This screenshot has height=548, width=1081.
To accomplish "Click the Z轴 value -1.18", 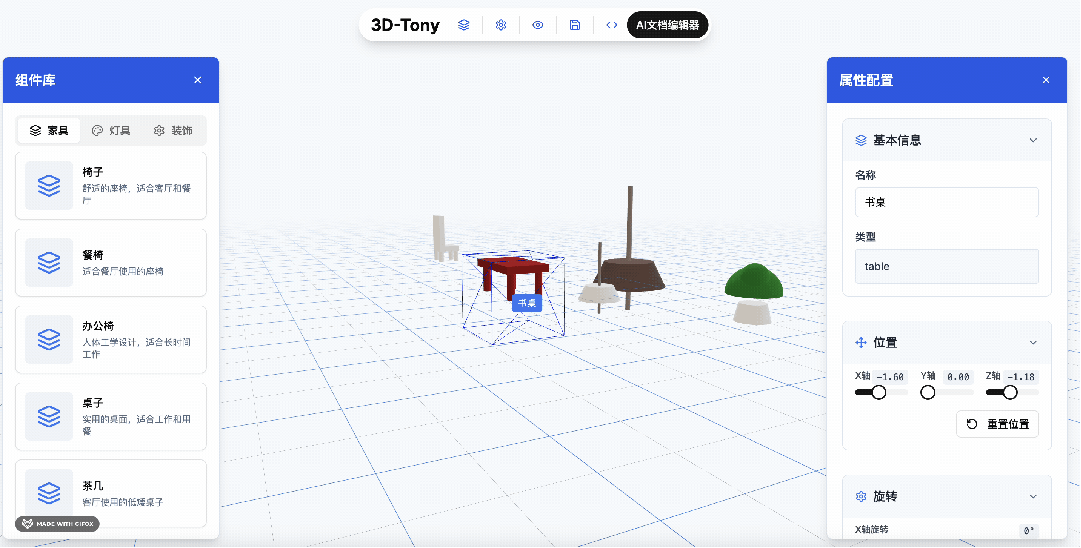I will click(1022, 377).
